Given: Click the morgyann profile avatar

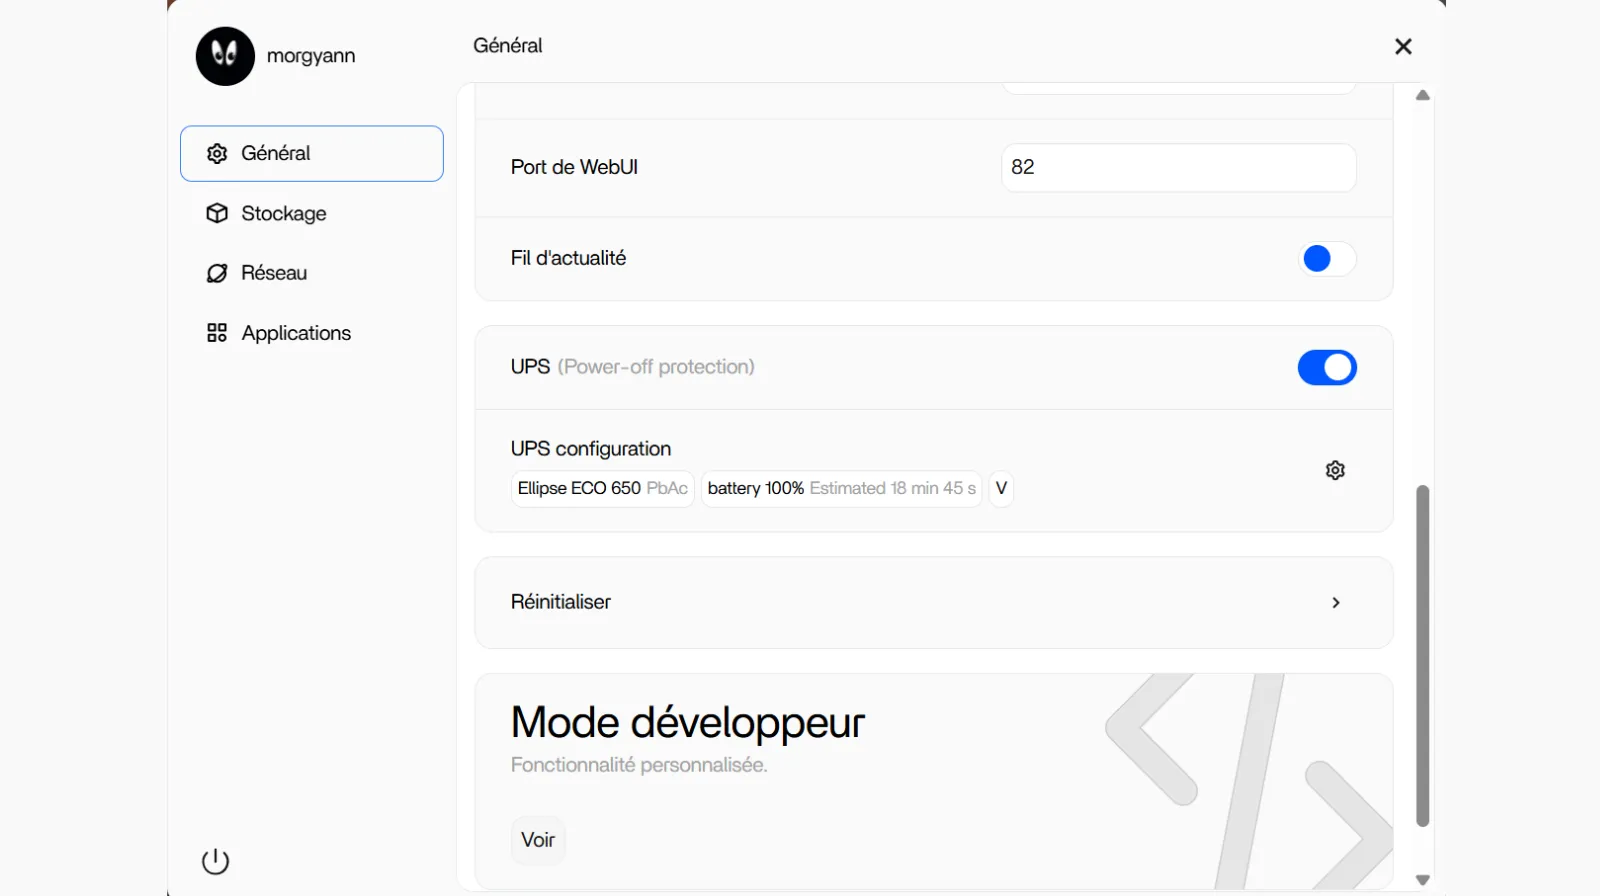Looking at the screenshot, I should point(225,56).
